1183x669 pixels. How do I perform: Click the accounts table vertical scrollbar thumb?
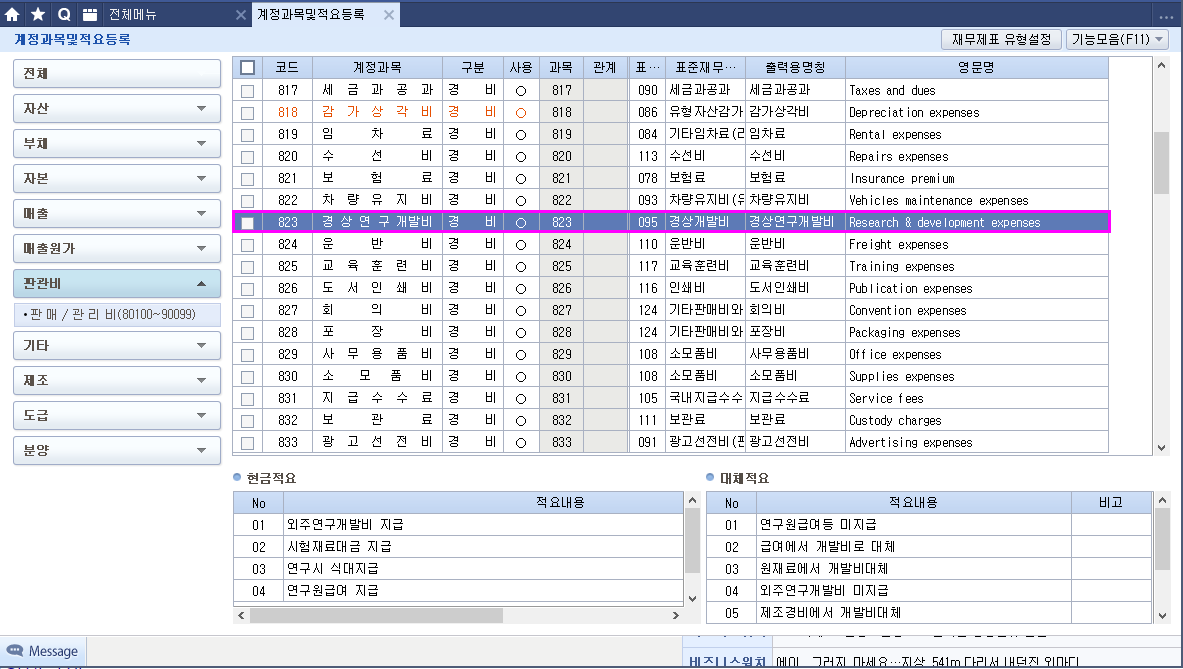click(1161, 164)
